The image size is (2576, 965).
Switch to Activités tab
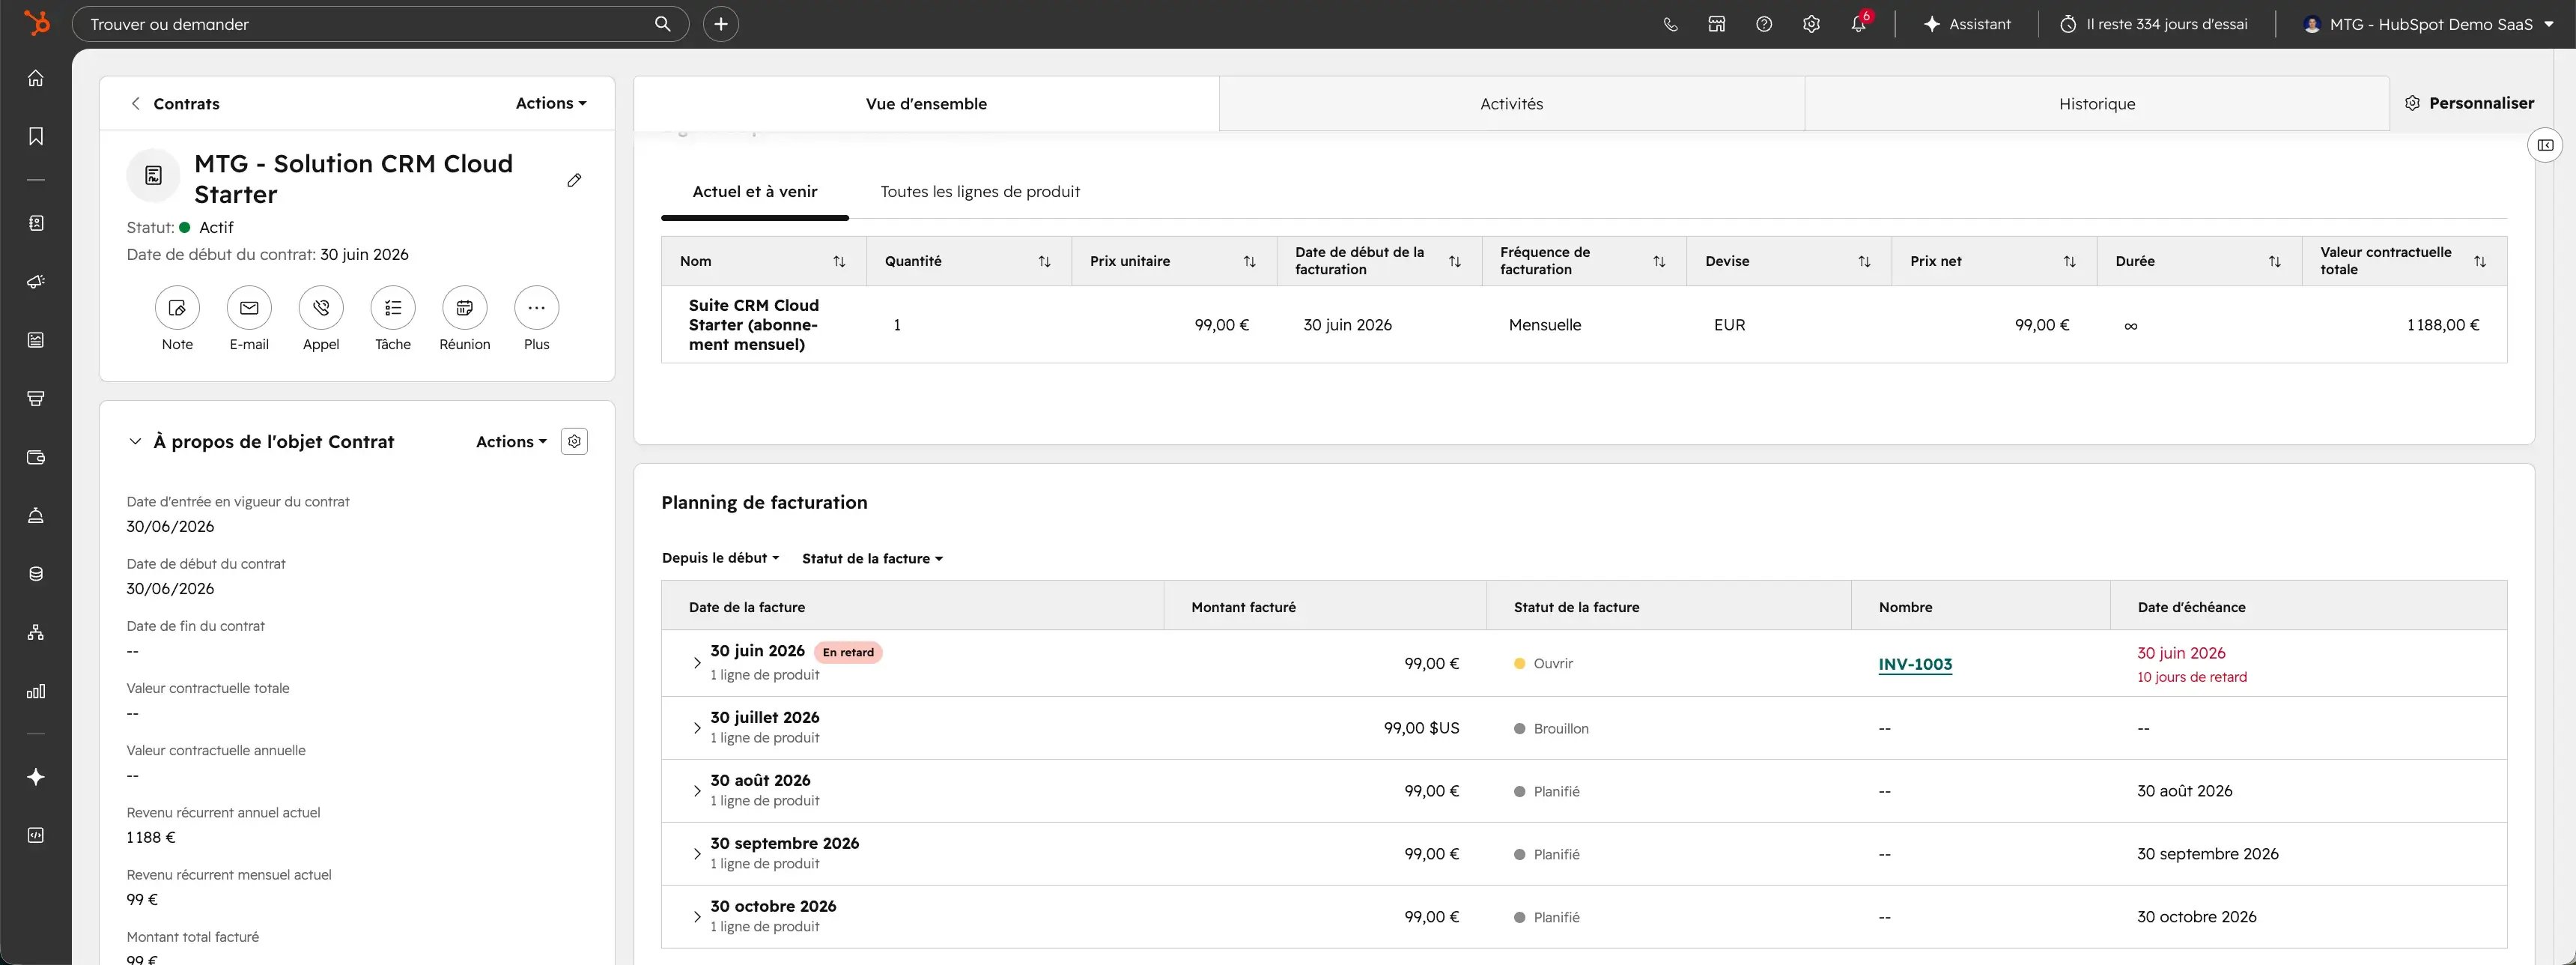pyautogui.click(x=1511, y=104)
